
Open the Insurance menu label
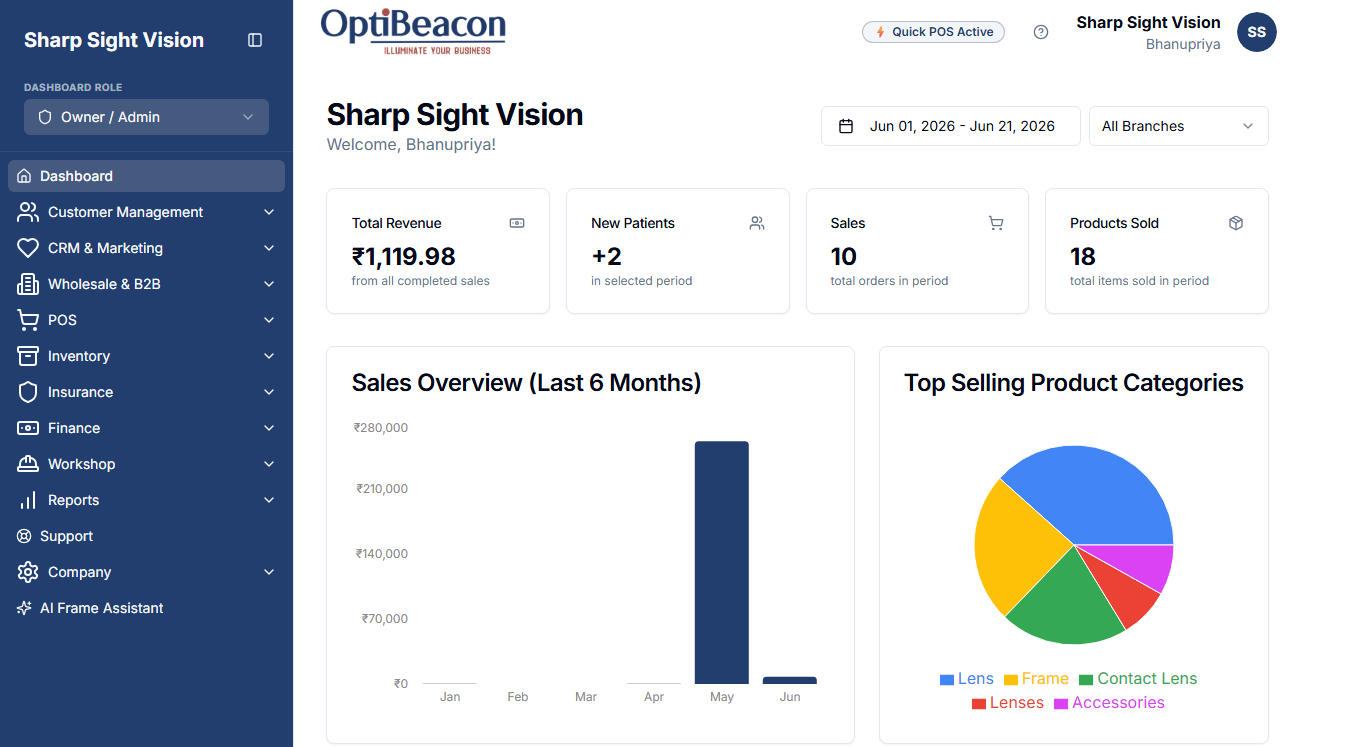(80, 392)
